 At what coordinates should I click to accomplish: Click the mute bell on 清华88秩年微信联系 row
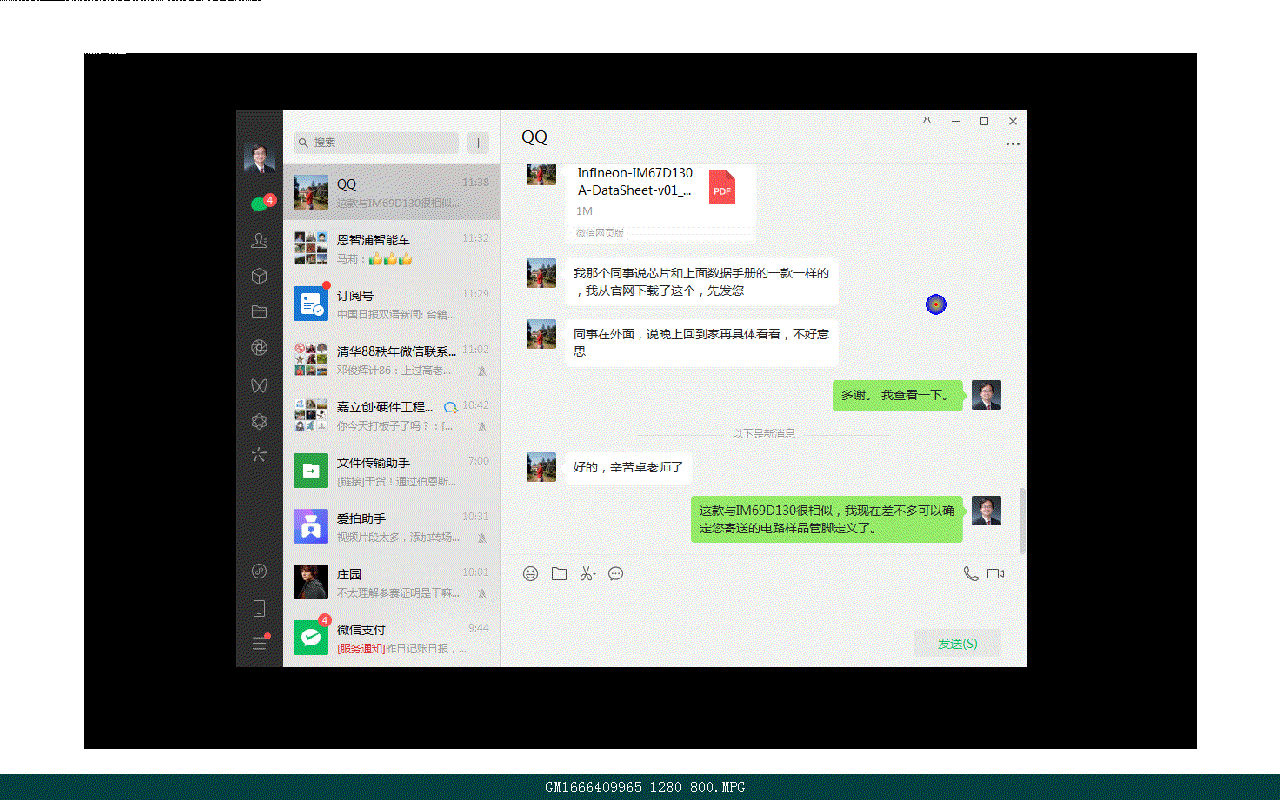(x=482, y=371)
